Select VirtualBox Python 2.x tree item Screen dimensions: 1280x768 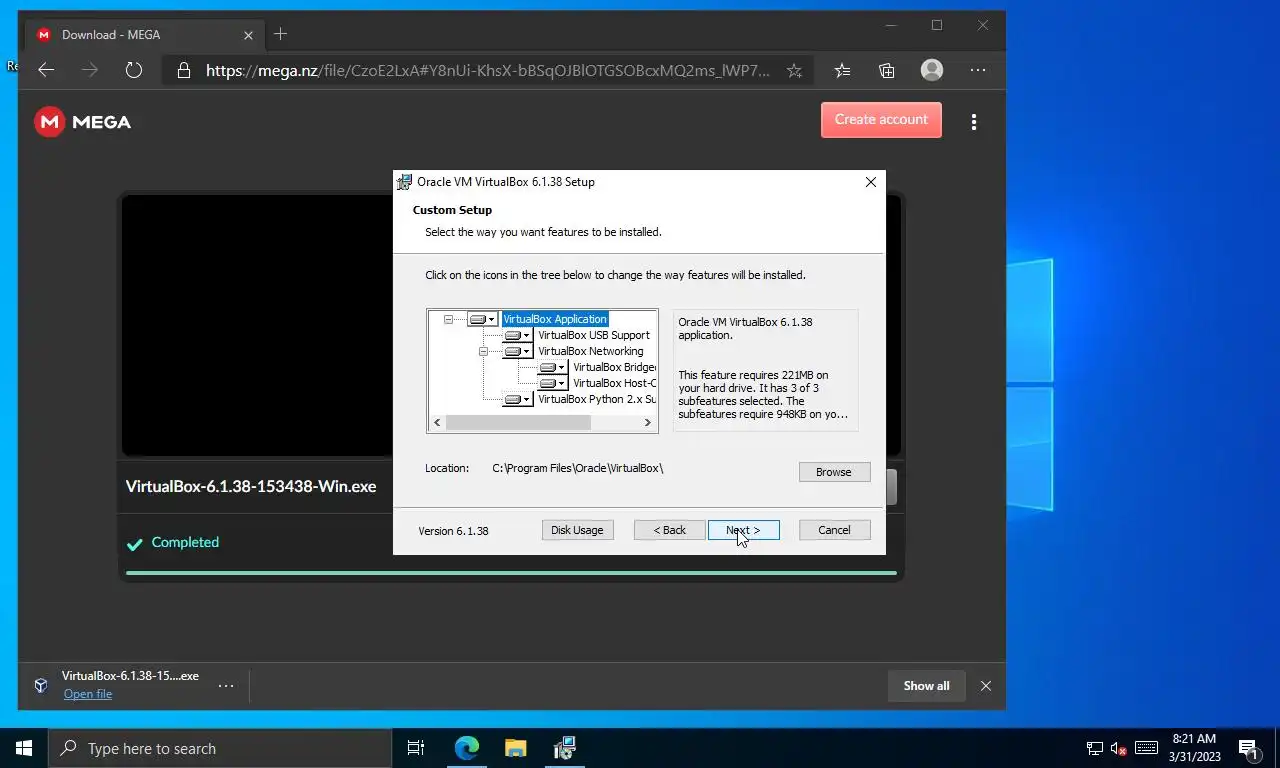tap(596, 399)
